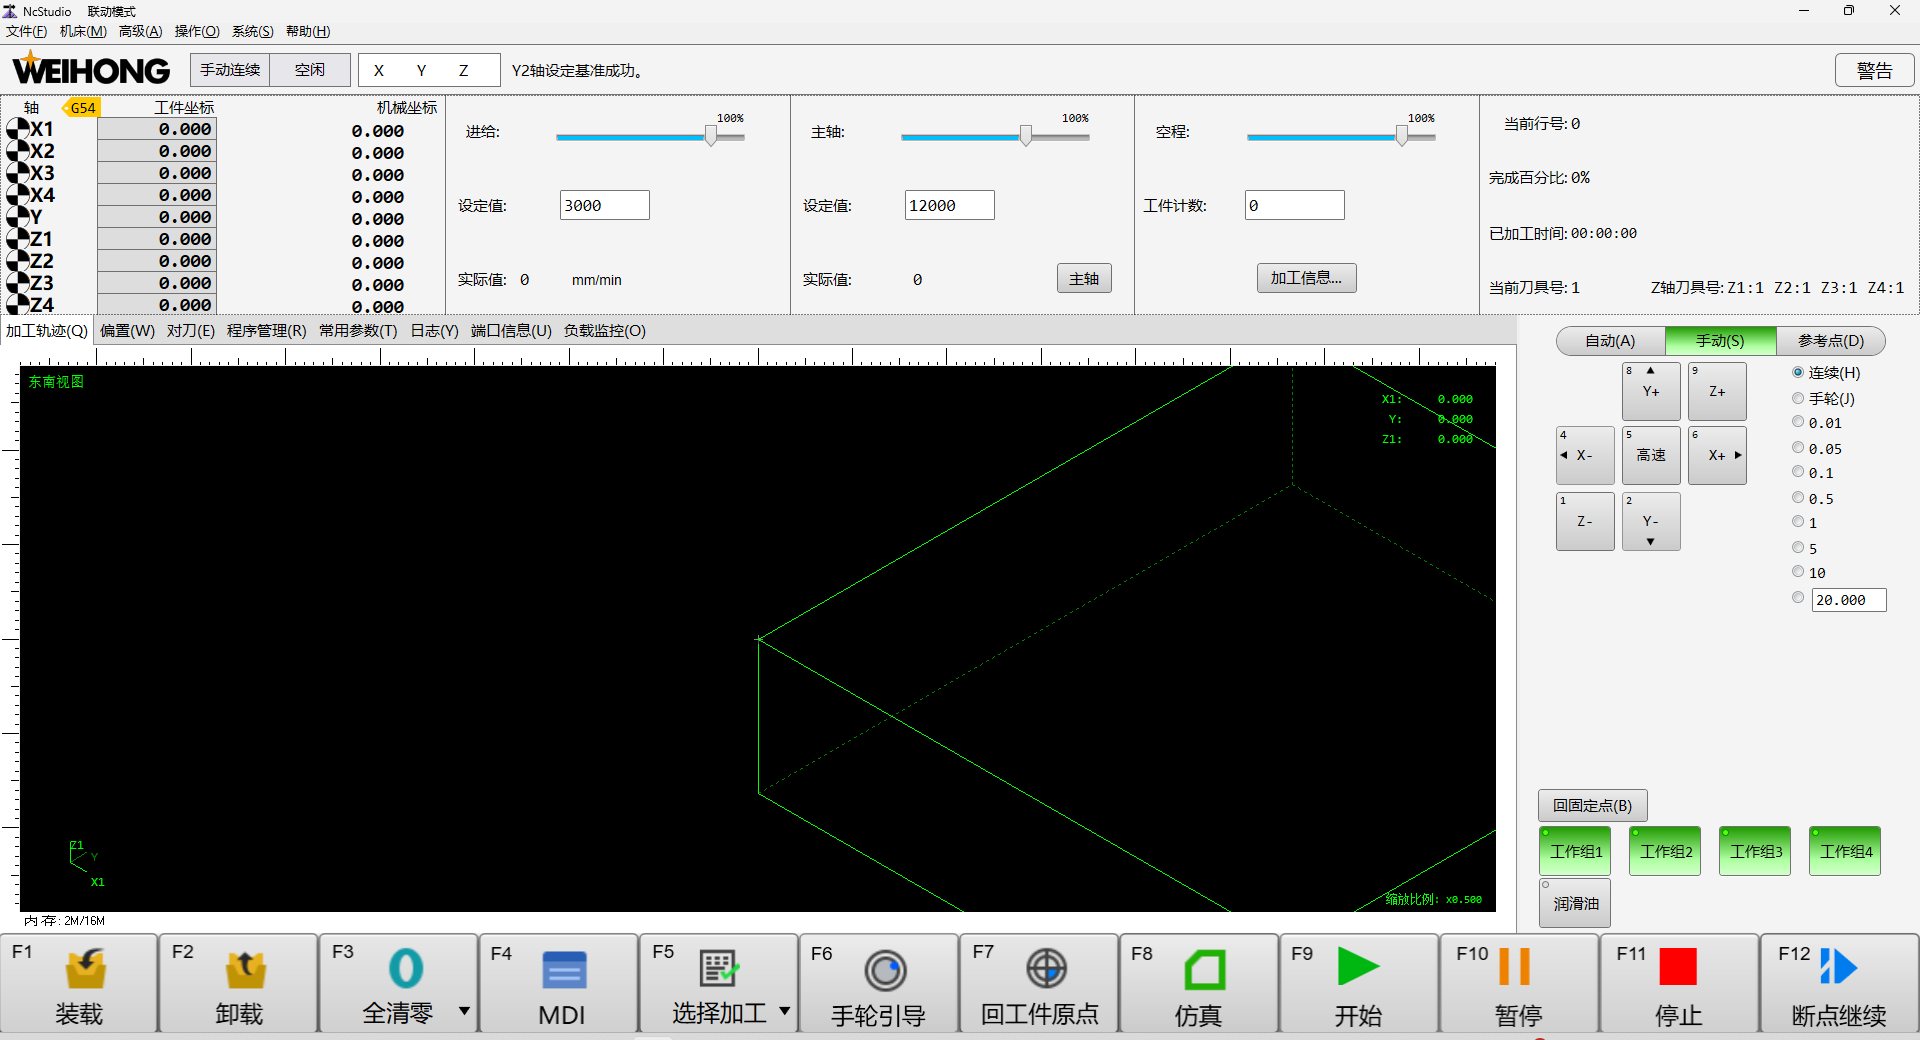Open the G54 coordinate system selector
Viewport: 1920px width, 1040px height.
click(82, 108)
